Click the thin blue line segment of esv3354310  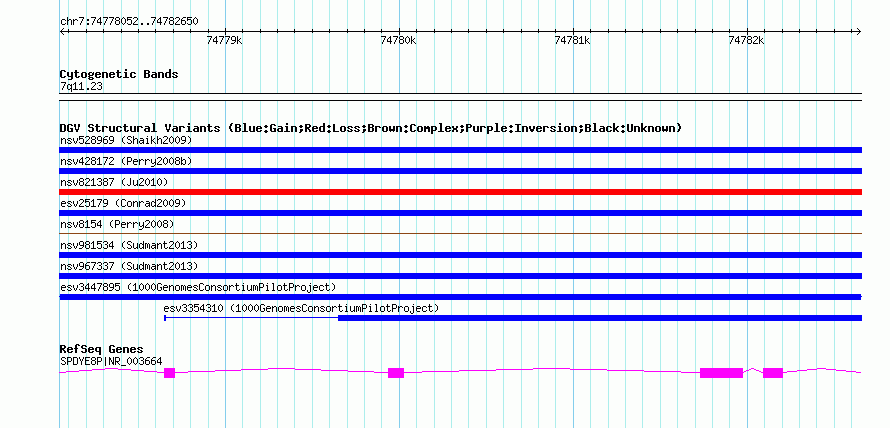coord(251,318)
